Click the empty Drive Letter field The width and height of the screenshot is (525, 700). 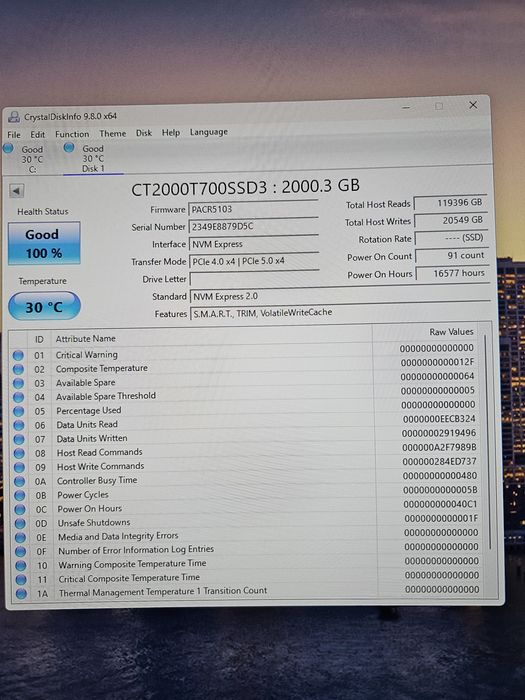point(254,279)
